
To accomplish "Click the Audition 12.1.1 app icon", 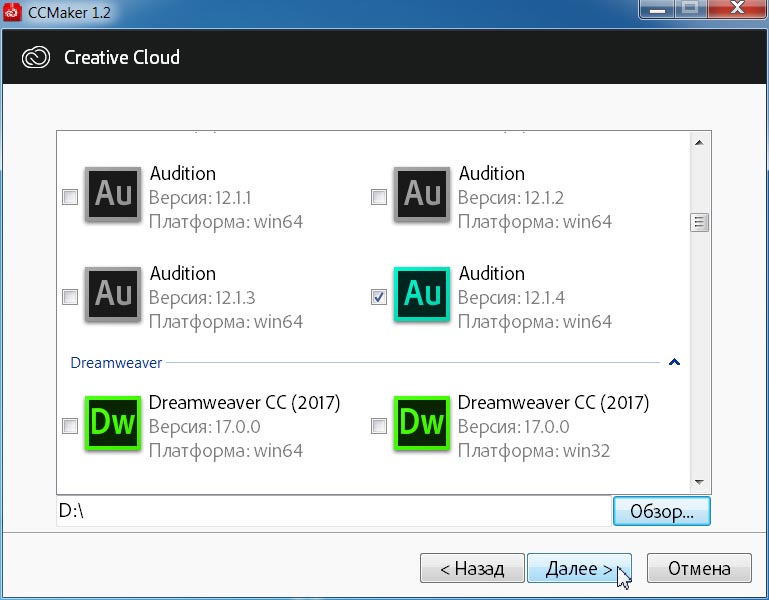I will click(x=113, y=195).
